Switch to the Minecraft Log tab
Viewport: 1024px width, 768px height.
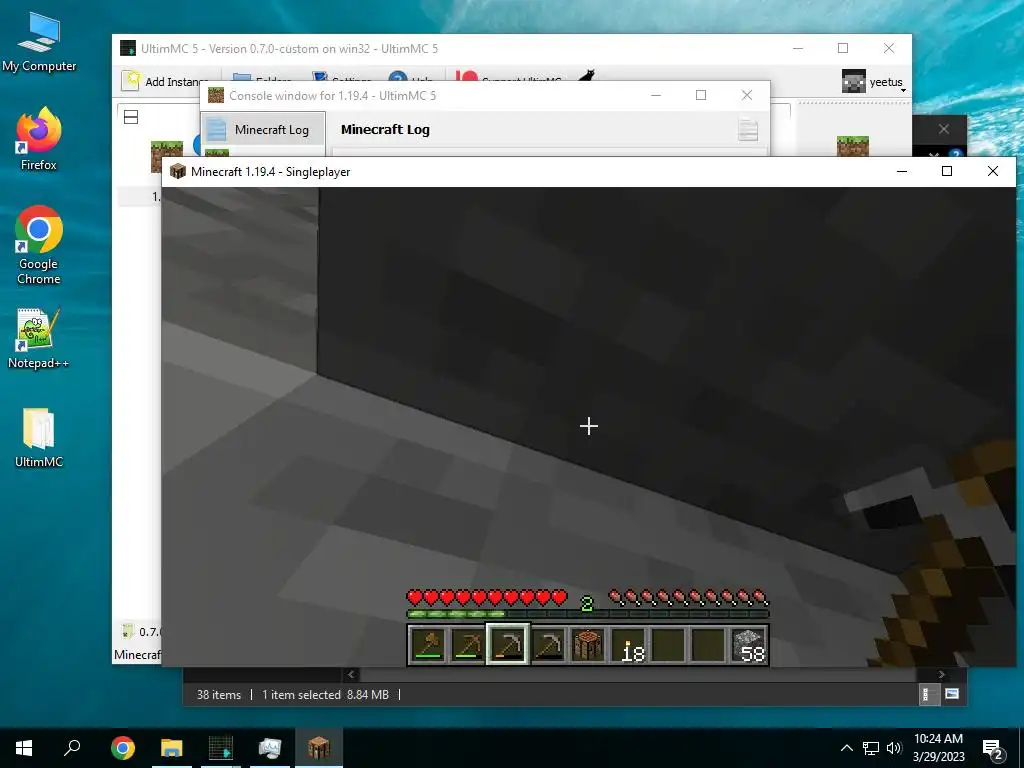click(x=263, y=129)
